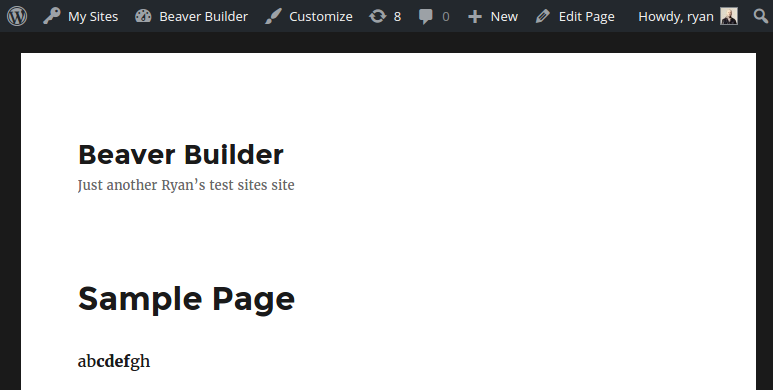773x390 pixels.
Task: Click the pencil Edit Page icon
Action: coord(543,16)
